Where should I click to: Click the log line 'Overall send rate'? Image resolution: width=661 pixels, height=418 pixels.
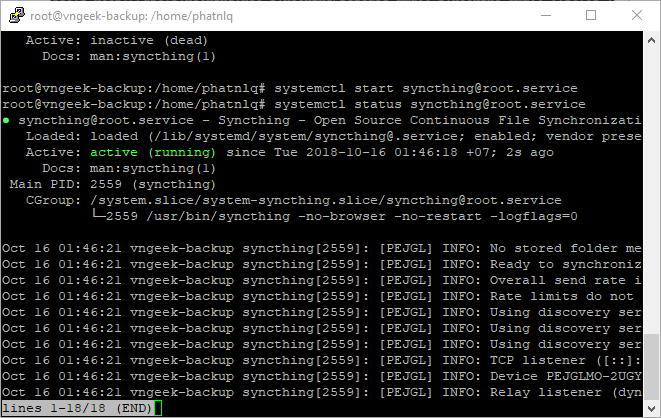tap(322, 281)
